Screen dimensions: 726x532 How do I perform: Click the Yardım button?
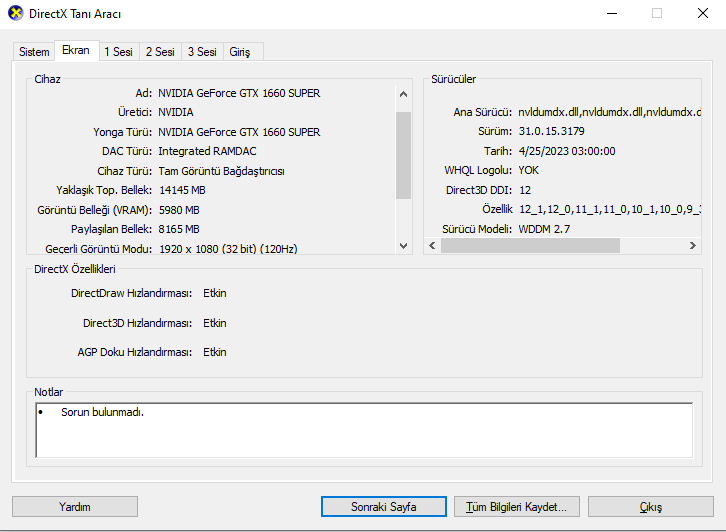[x=75, y=507]
